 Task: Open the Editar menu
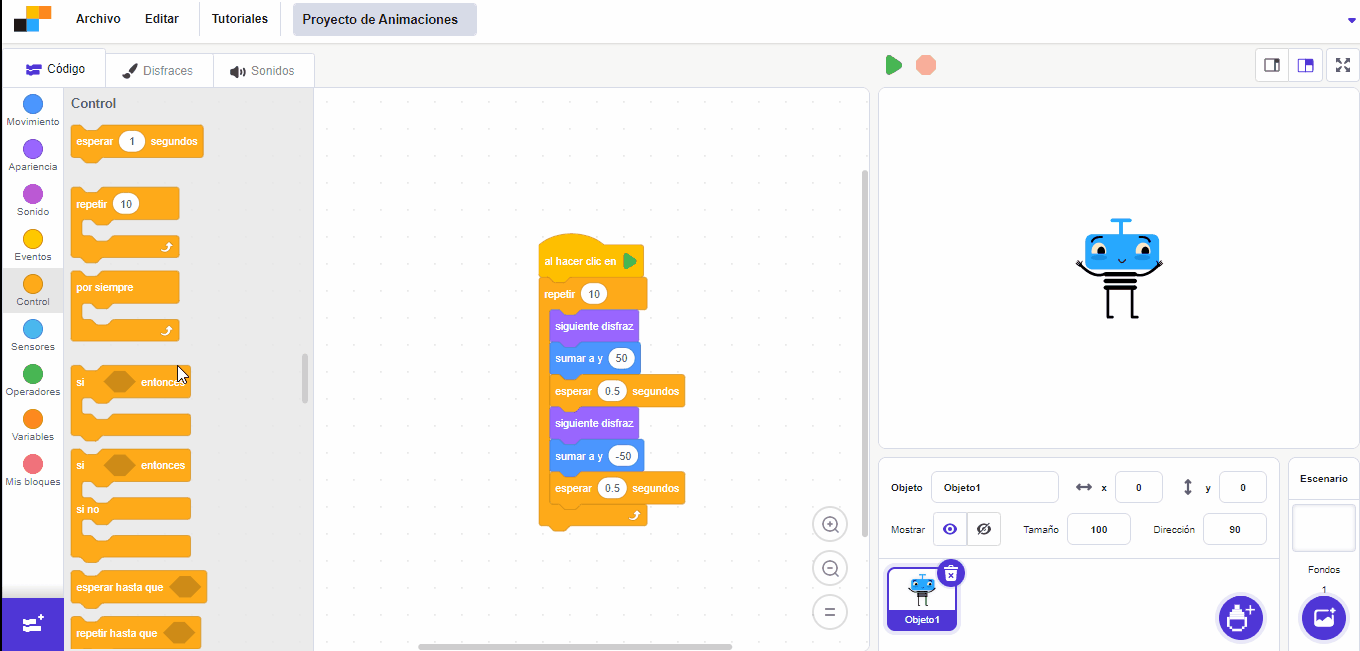pos(162,19)
